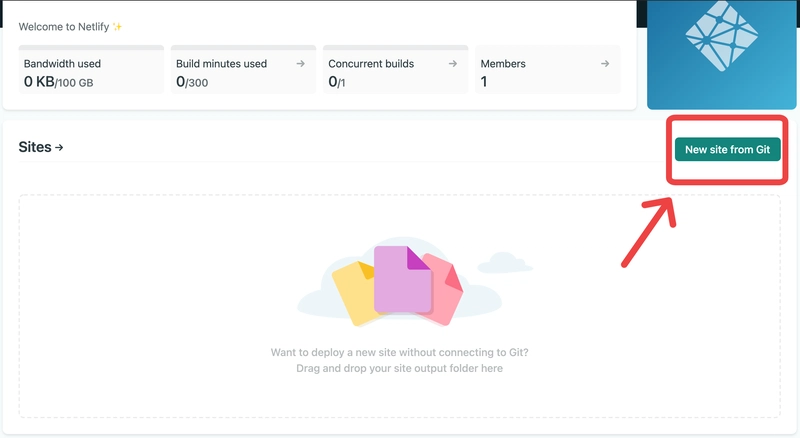Click the document files illustration in drop zone
Viewport: 800px width, 438px height.
(x=399, y=285)
